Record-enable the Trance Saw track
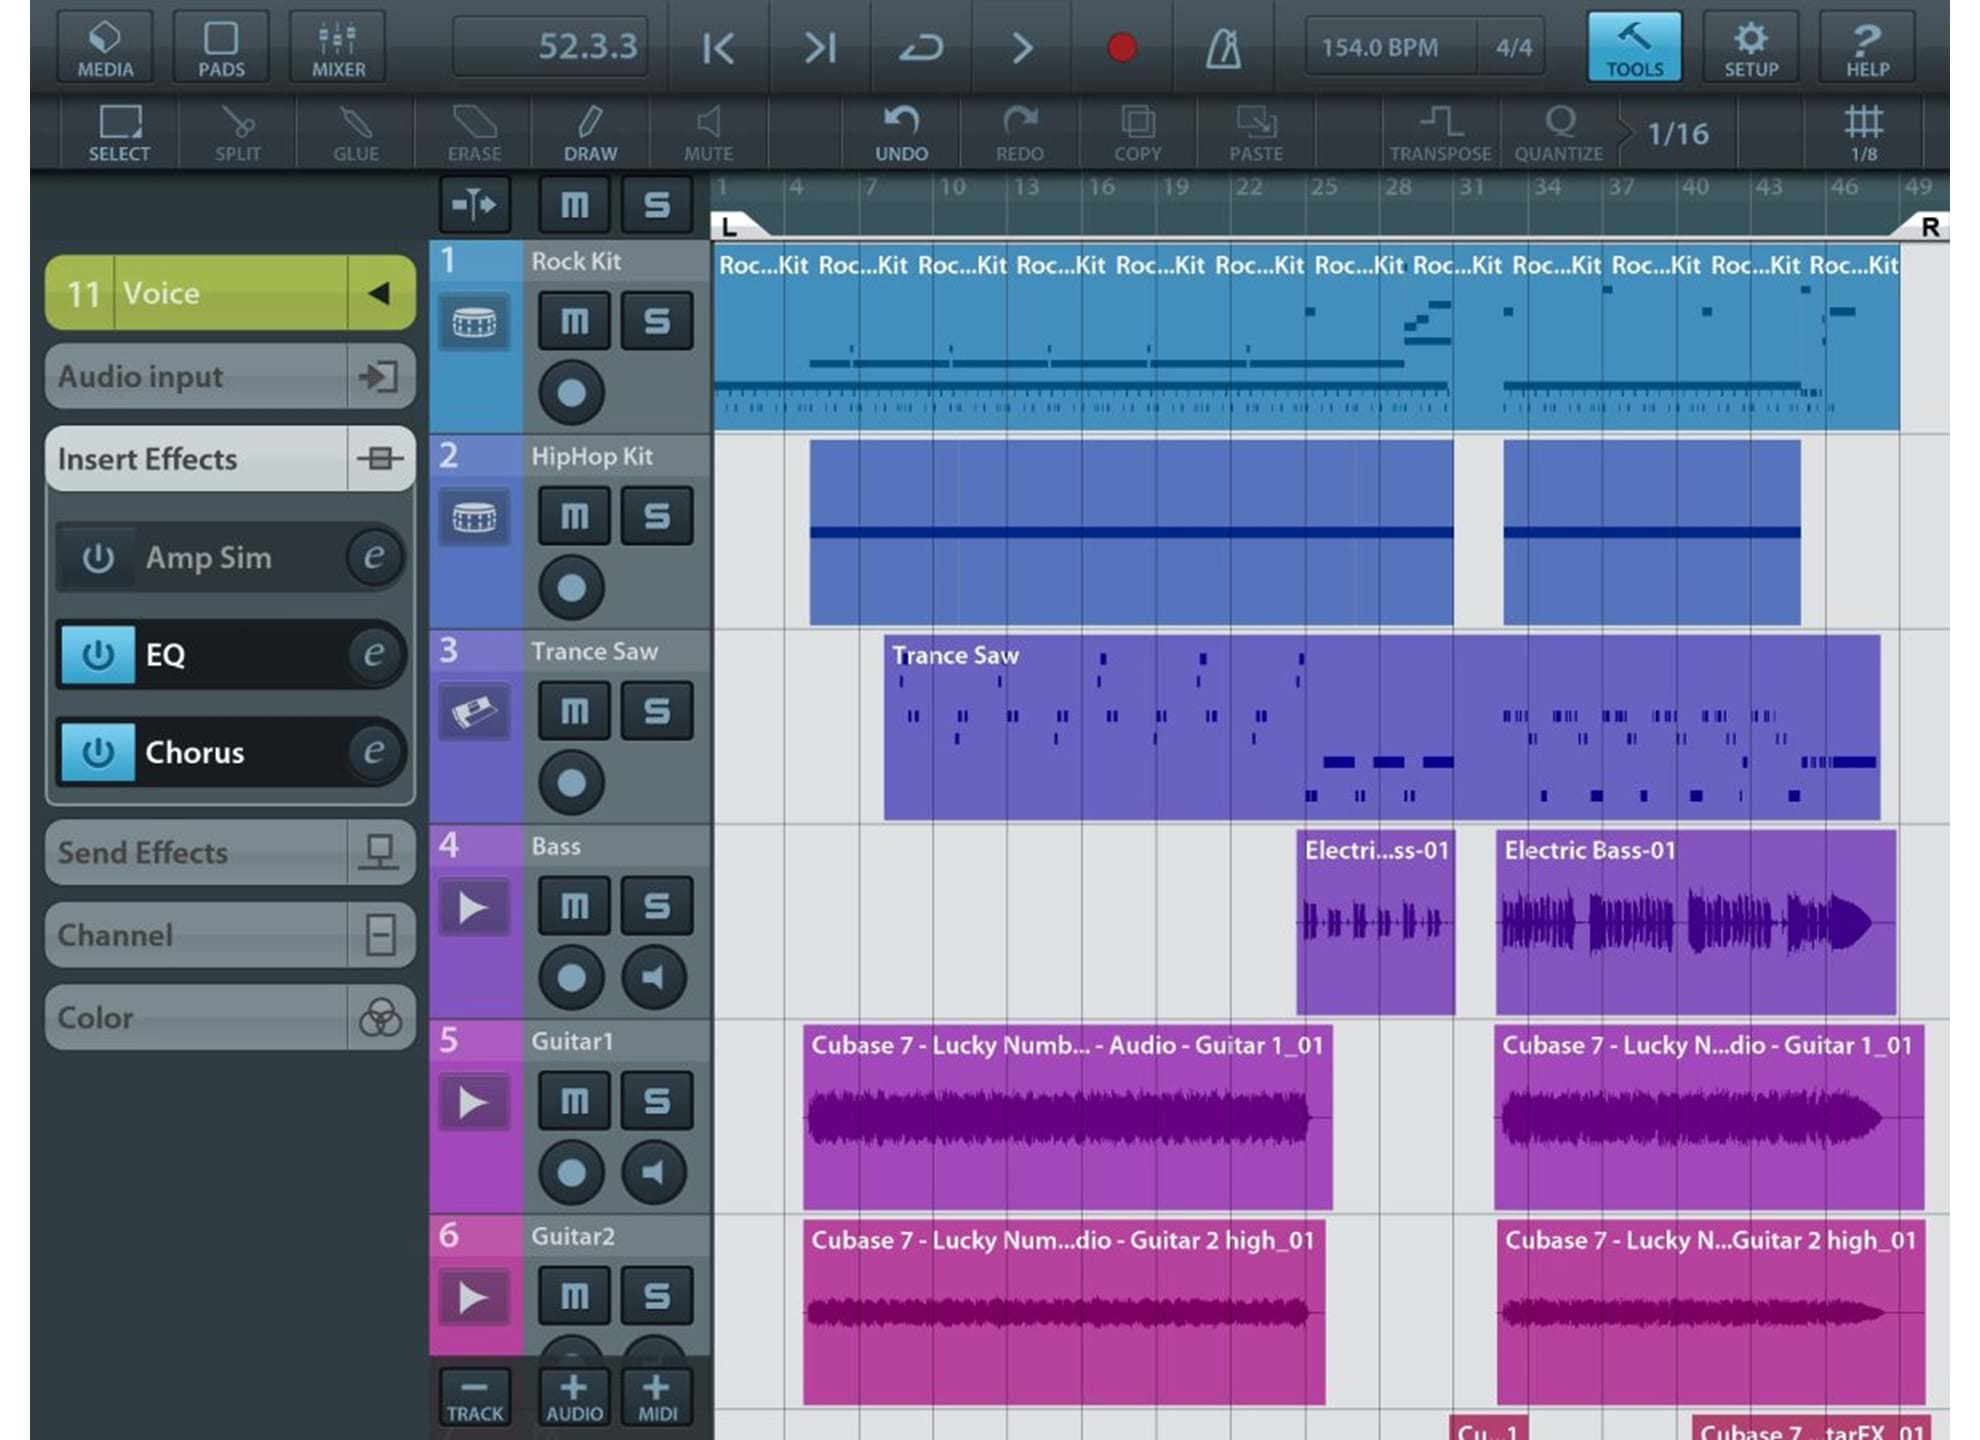This screenshot has width=1980, height=1440. click(571, 782)
